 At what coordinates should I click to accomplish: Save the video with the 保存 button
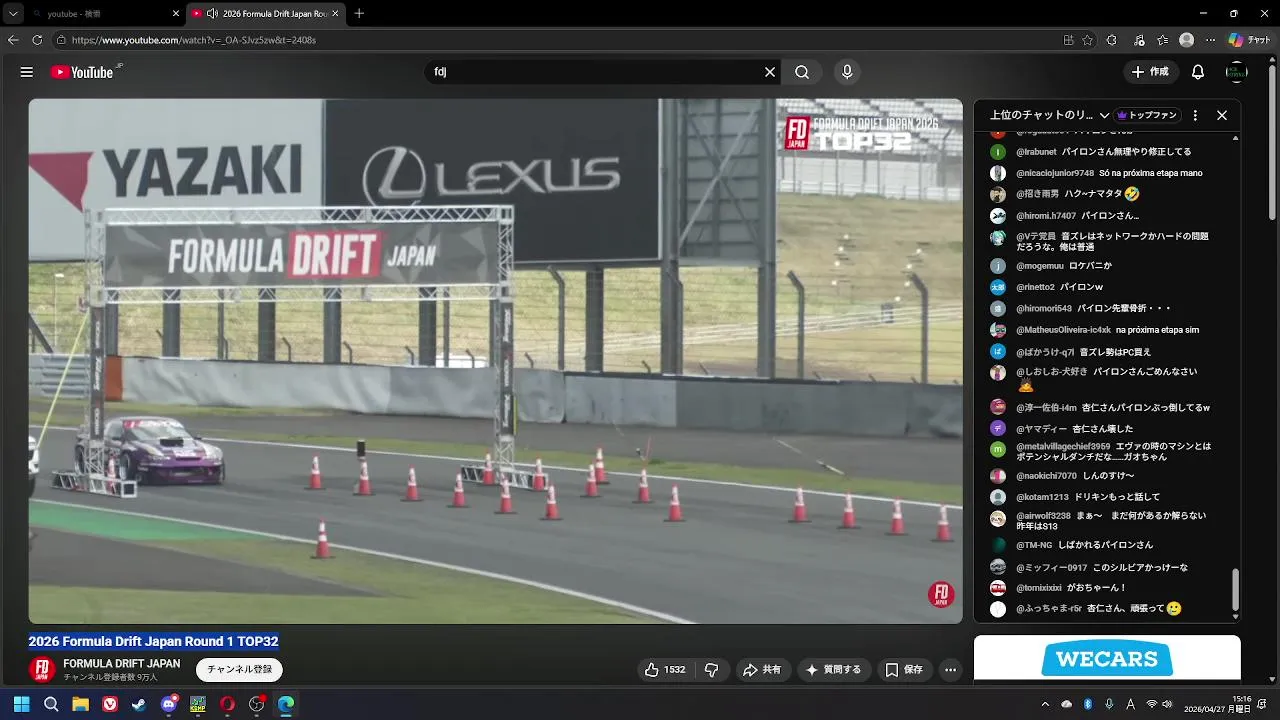(x=904, y=670)
